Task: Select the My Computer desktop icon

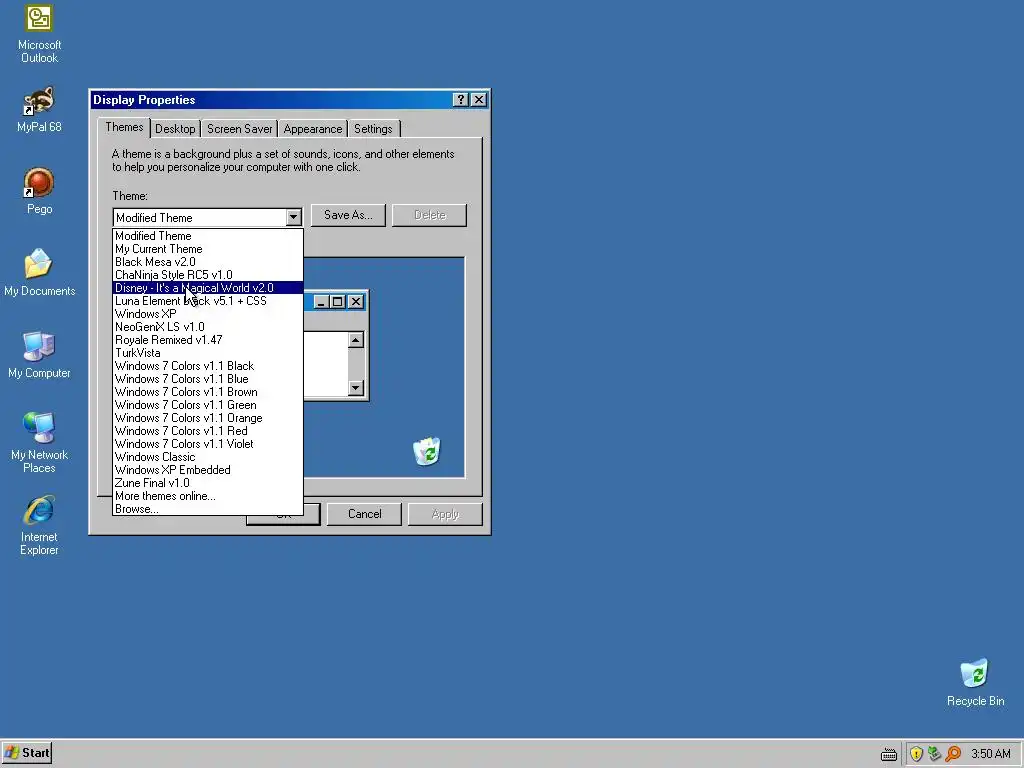Action: point(39,355)
